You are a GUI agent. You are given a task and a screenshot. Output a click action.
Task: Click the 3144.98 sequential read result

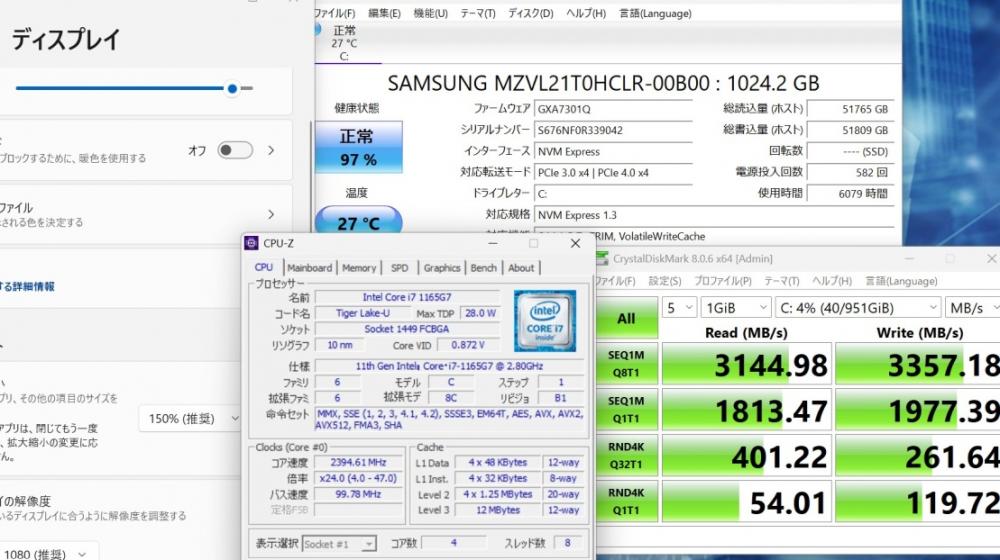click(746, 364)
